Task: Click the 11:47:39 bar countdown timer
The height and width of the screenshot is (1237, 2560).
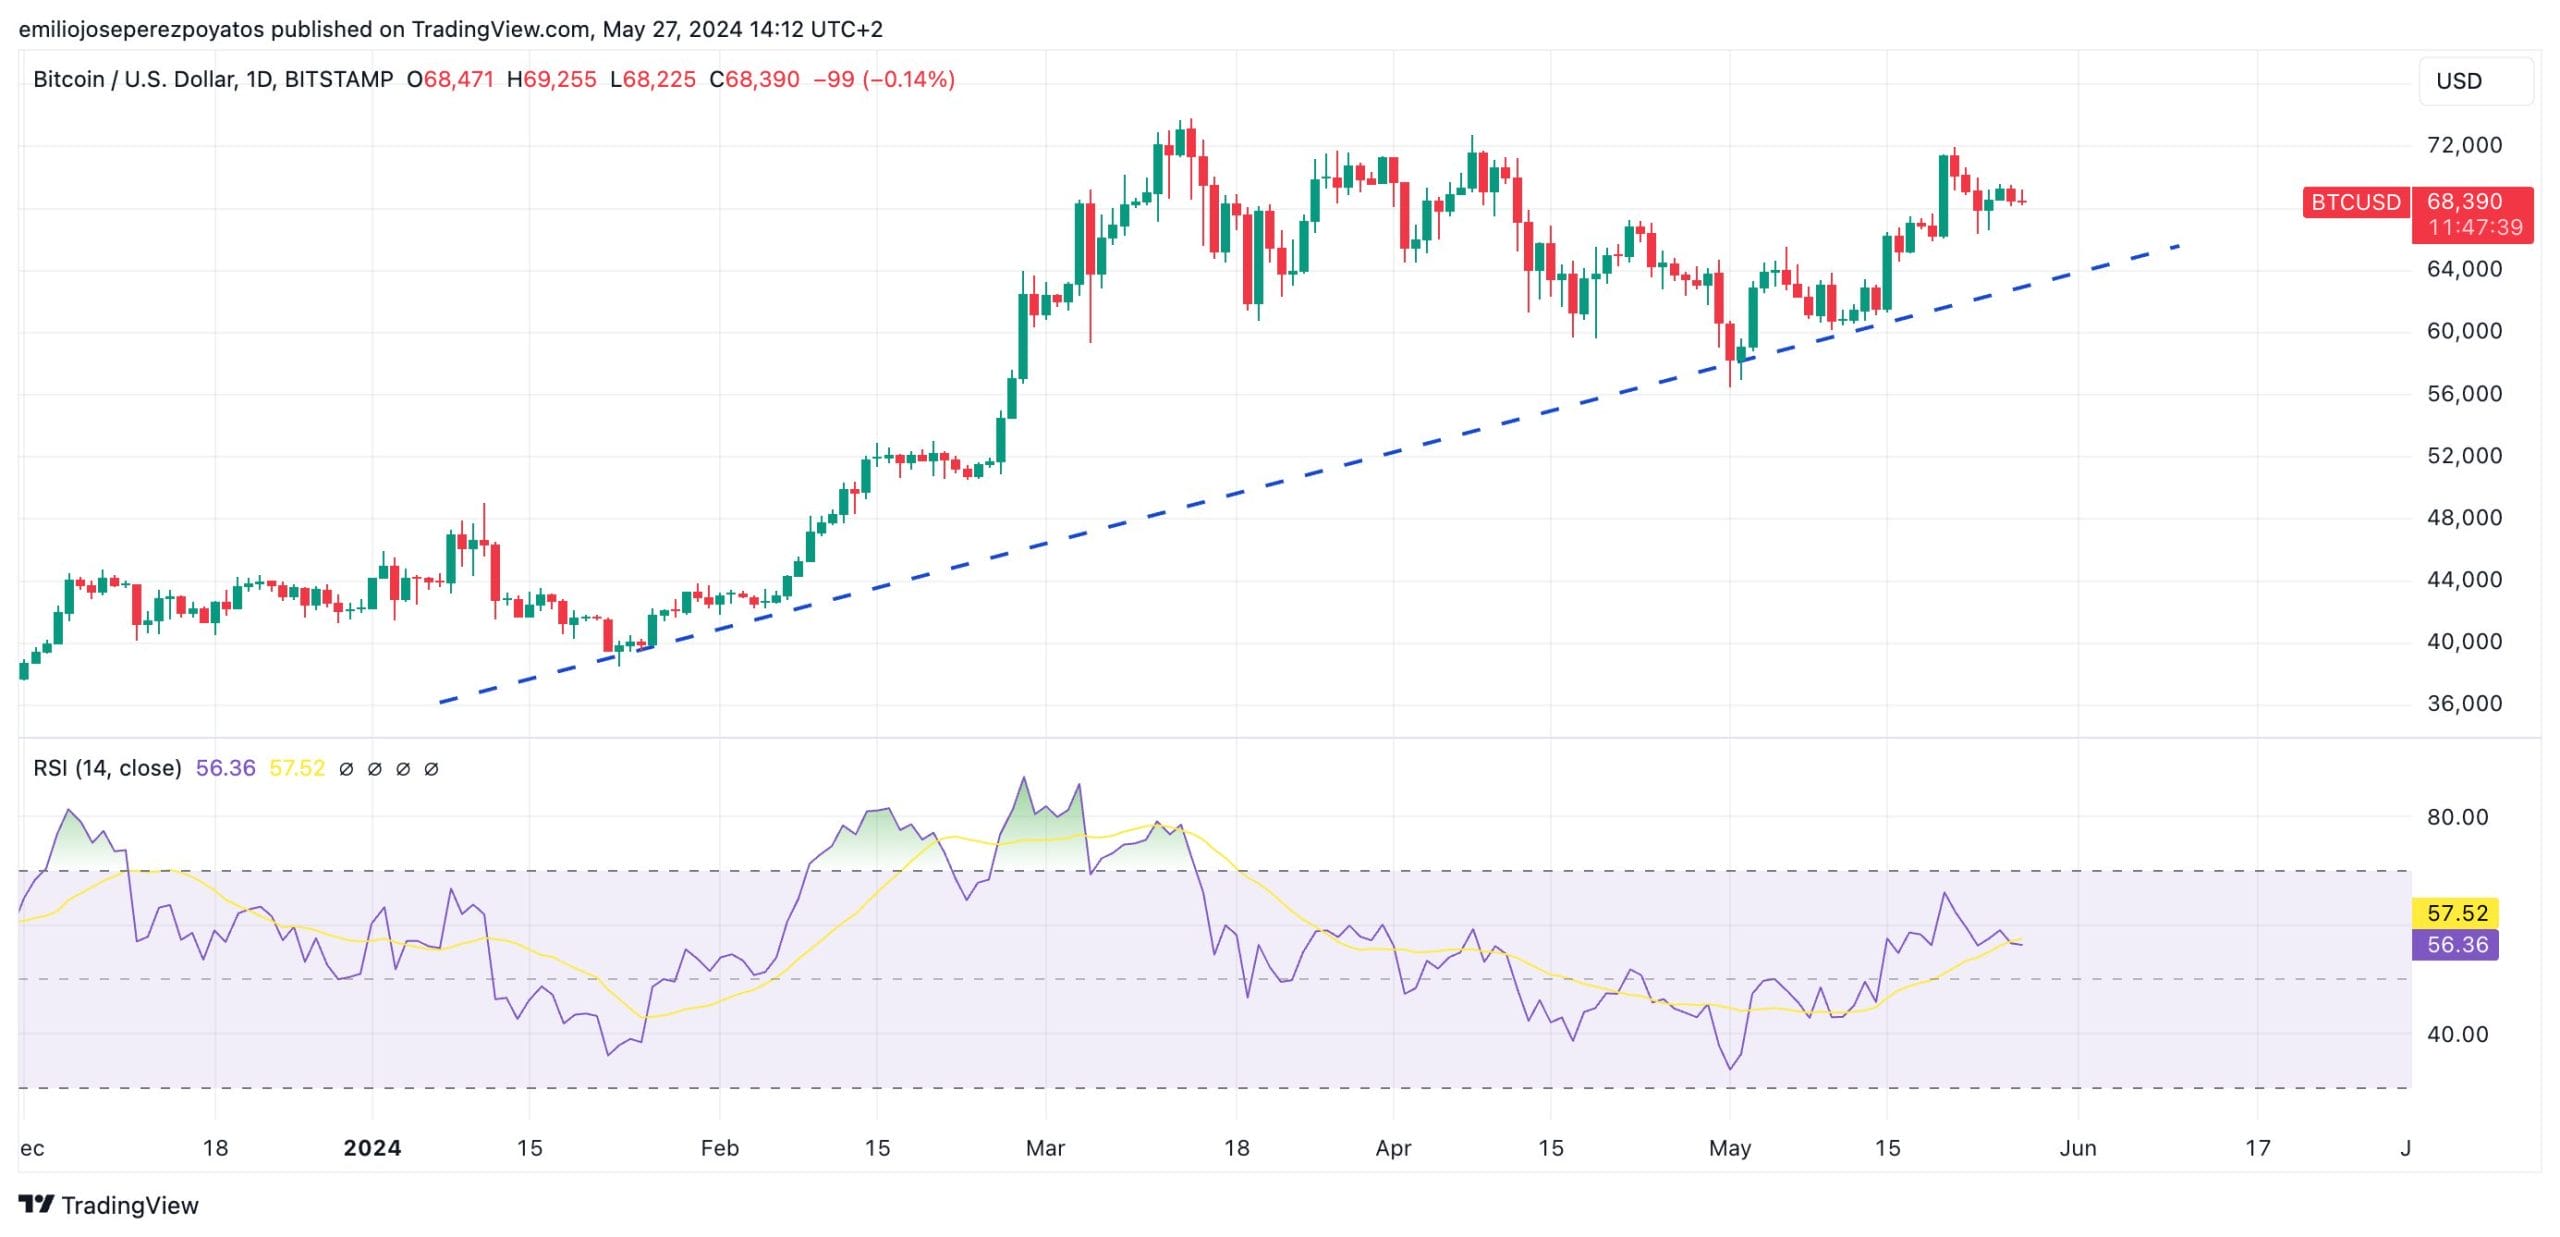Action: coord(2474,228)
